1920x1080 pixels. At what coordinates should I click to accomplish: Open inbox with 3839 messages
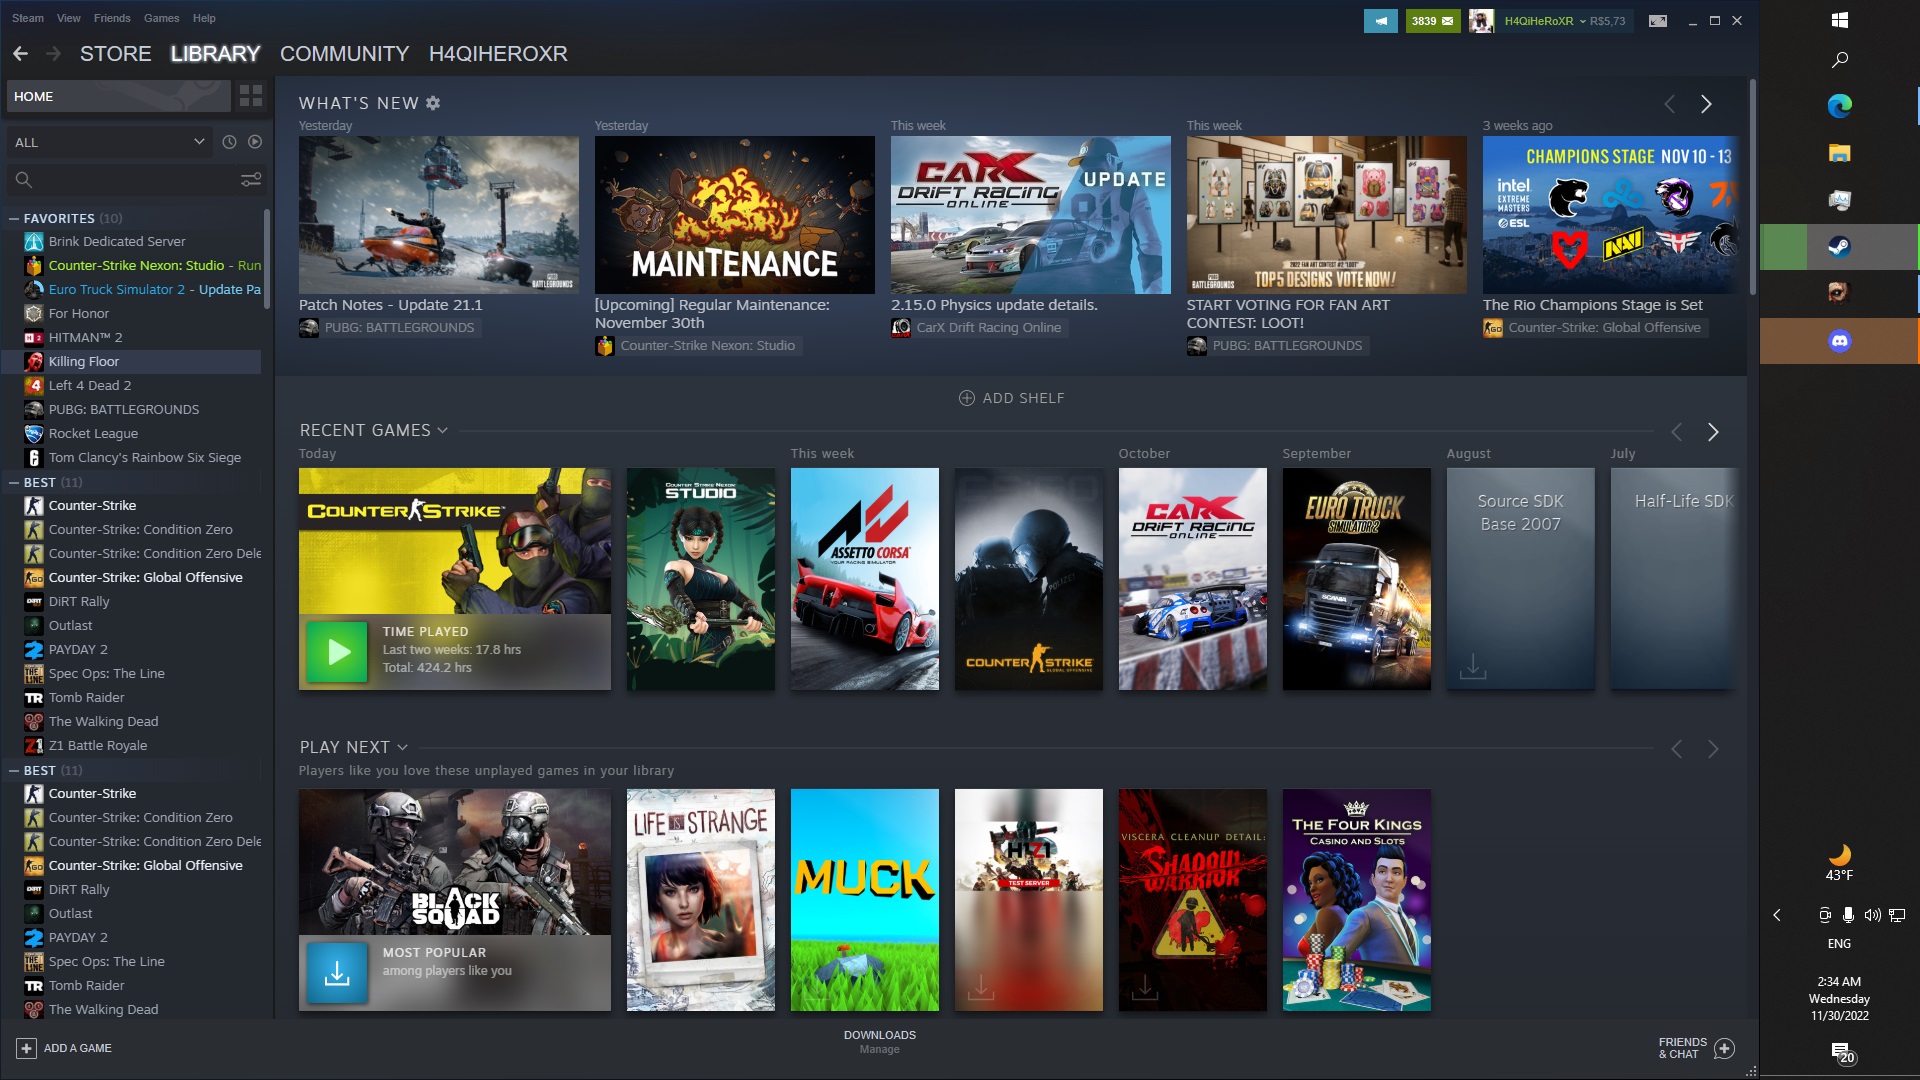(x=1432, y=21)
